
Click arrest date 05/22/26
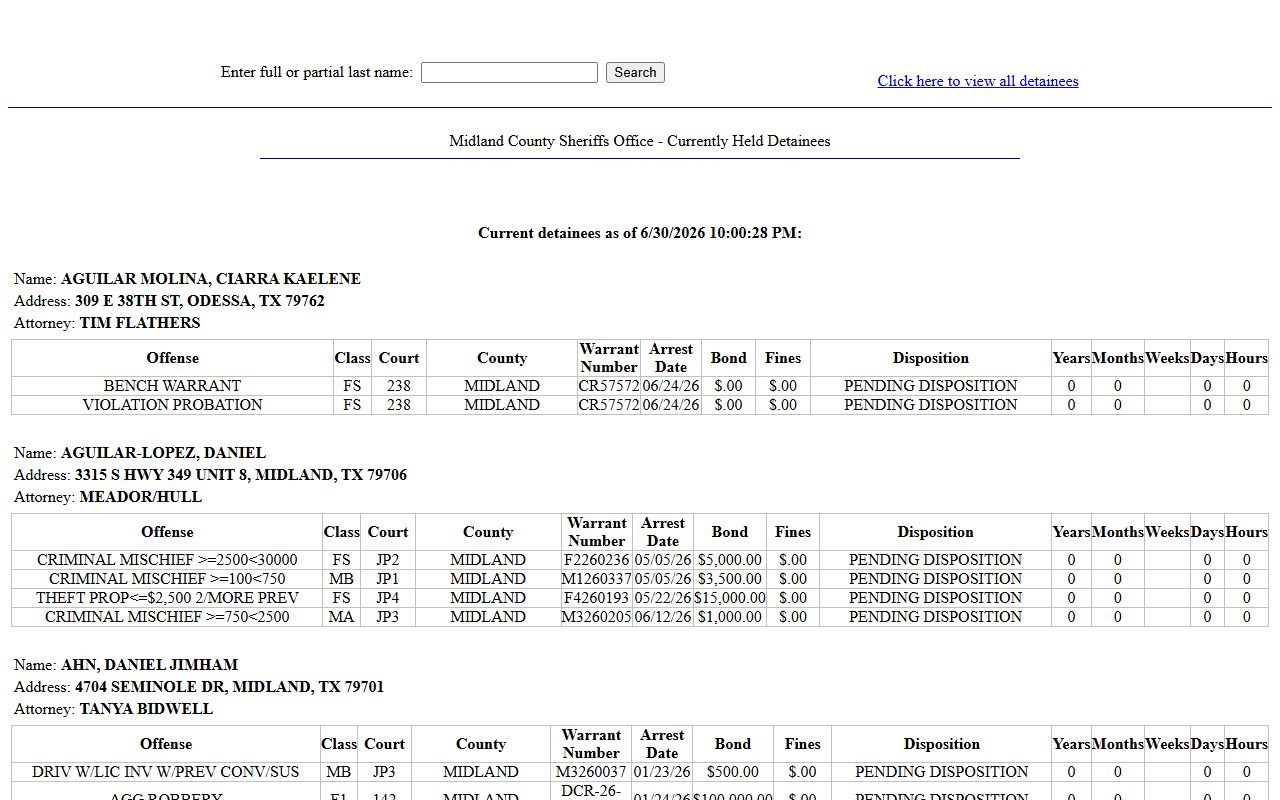point(663,598)
